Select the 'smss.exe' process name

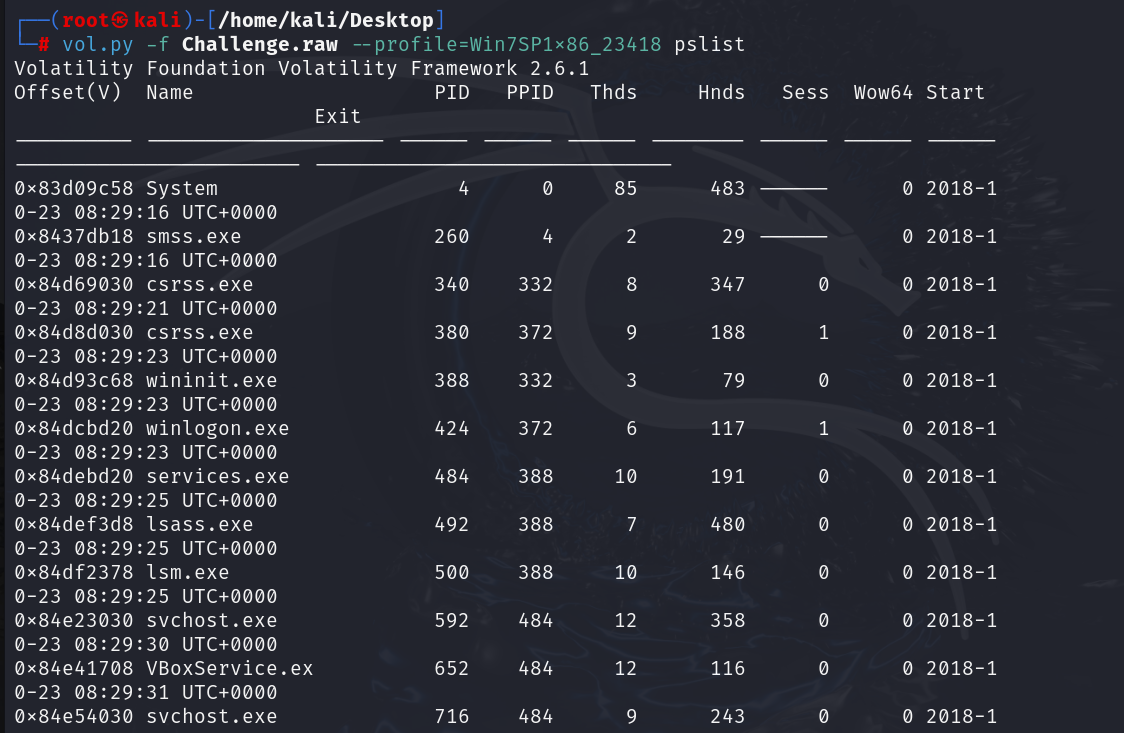coord(194,236)
